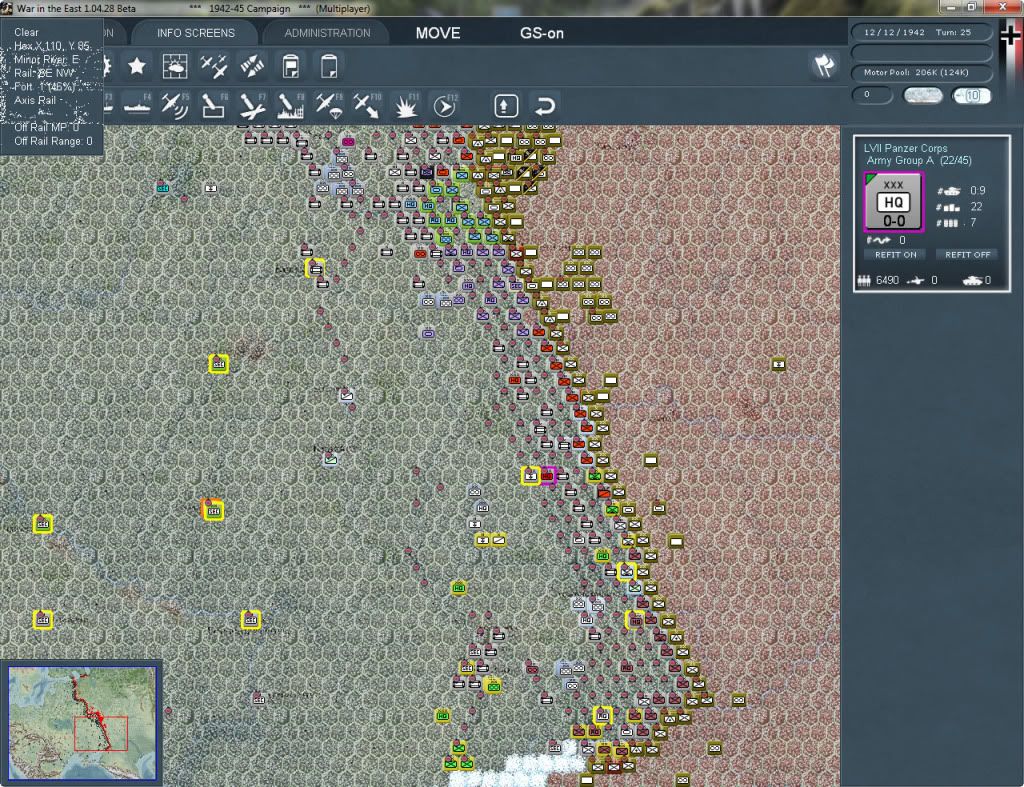The image size is (1024, 787).
Task: Select the F8 bomb city mode icon
Action: point(291,106)
